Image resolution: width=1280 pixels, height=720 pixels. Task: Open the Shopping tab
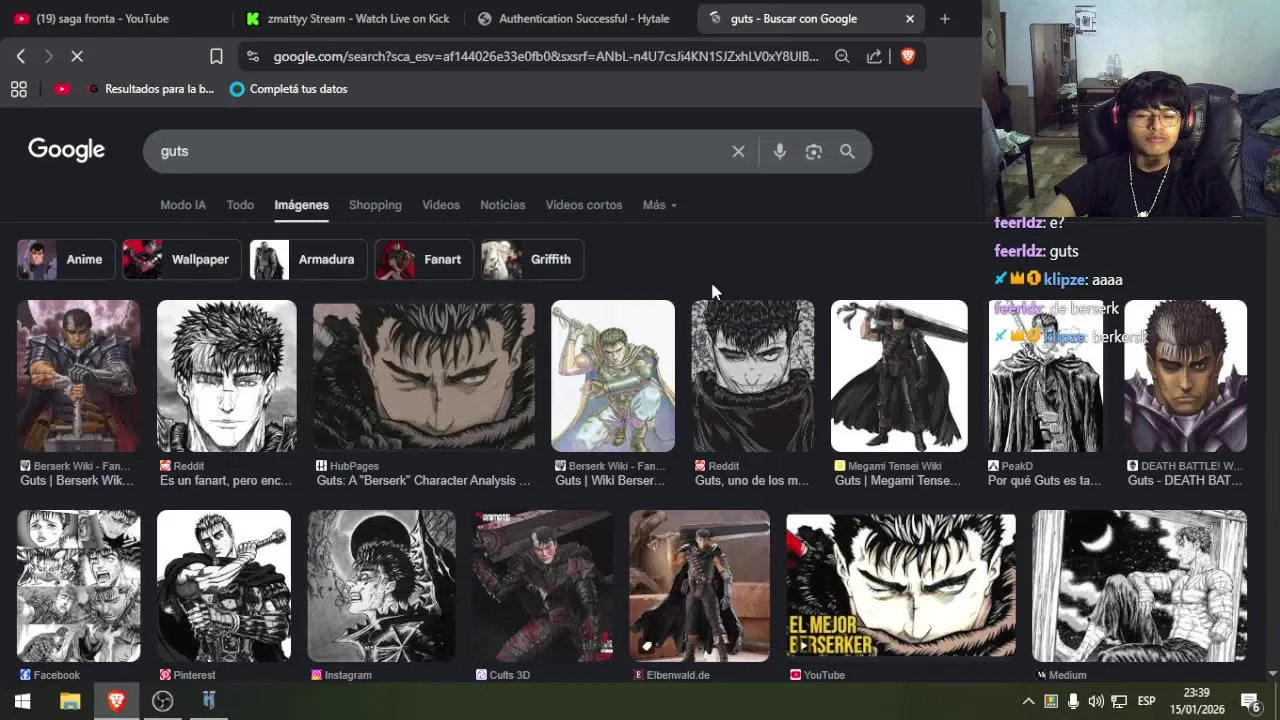(x=375, y=205)
